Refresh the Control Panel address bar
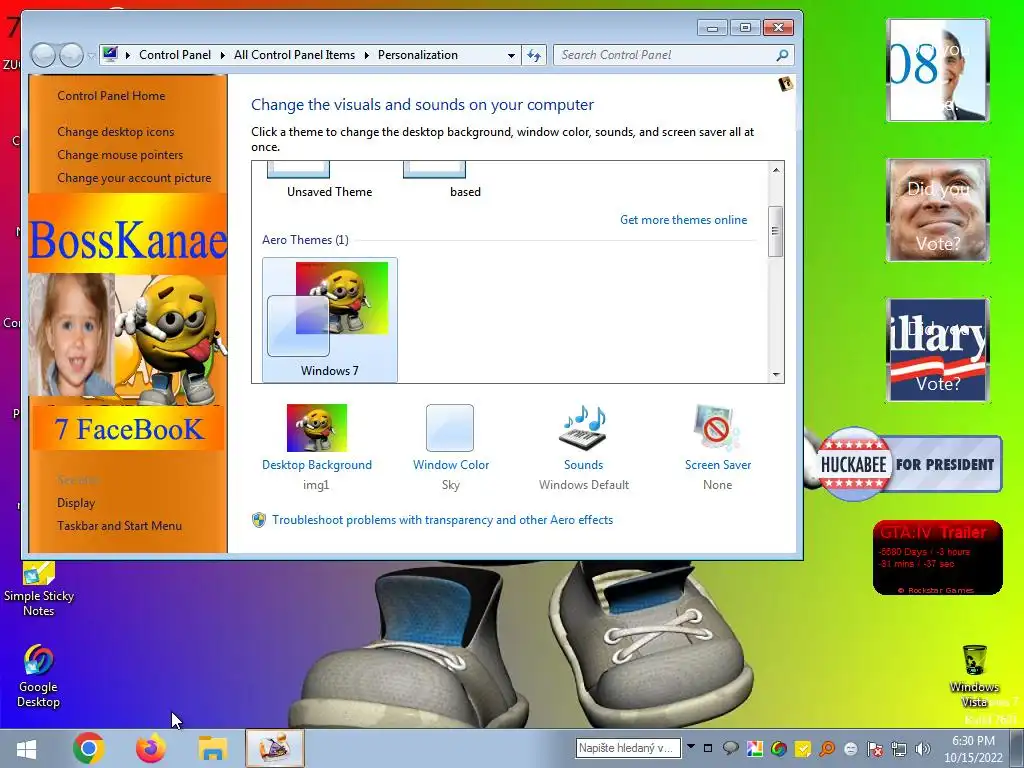 (534, 56)
